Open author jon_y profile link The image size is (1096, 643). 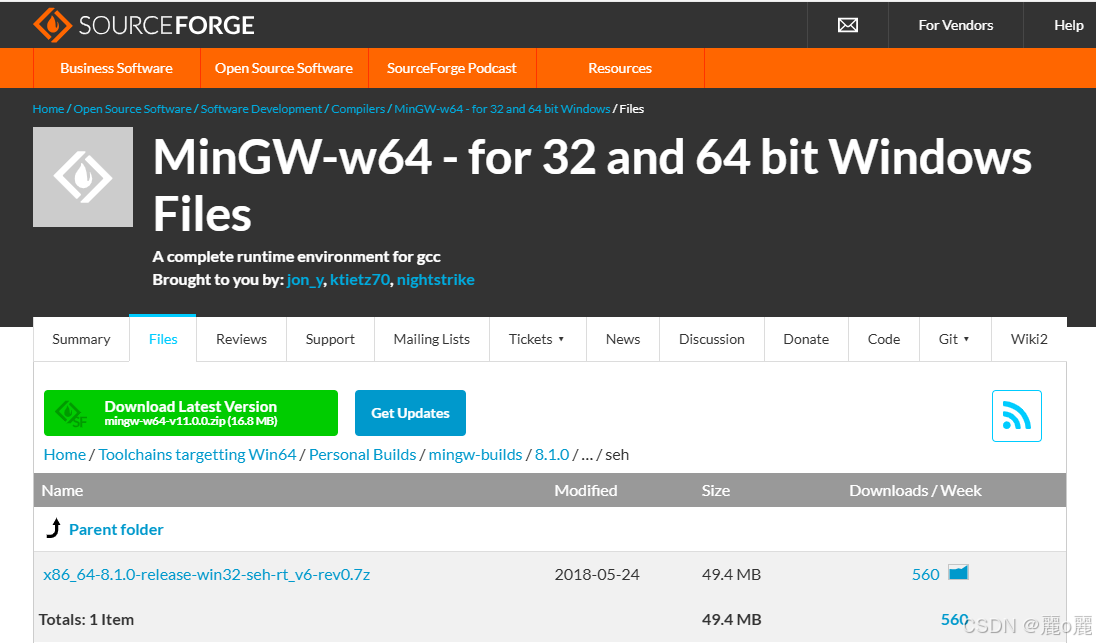coord(305,280)
